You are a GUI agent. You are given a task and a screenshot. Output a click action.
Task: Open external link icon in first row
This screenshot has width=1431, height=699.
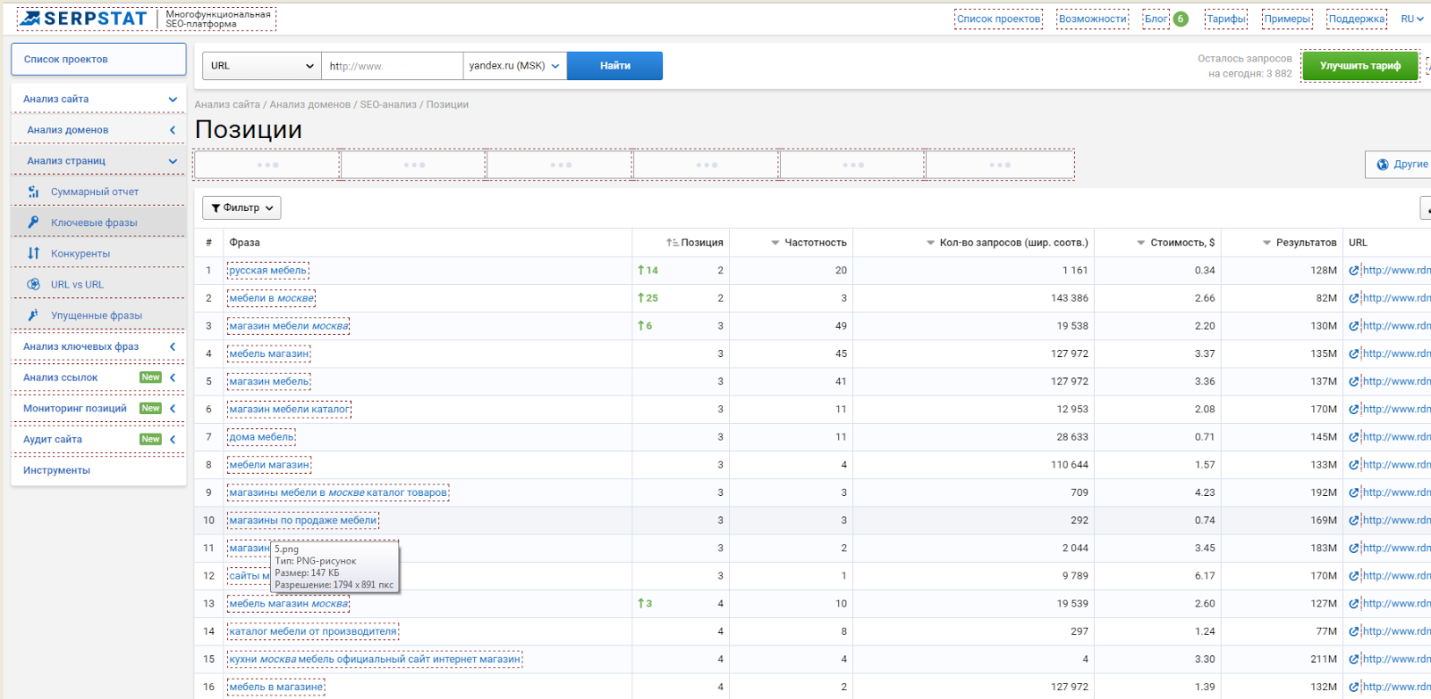[x=1354, y=270]
